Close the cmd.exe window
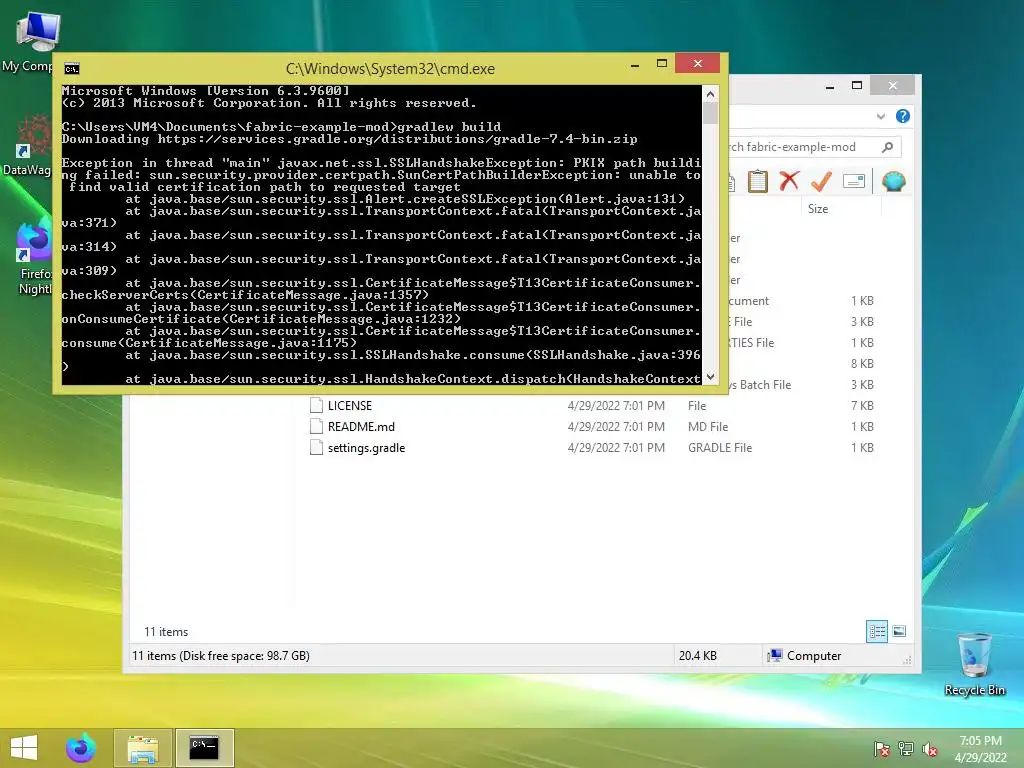1024x768 pixels. [x=697, y=63]
